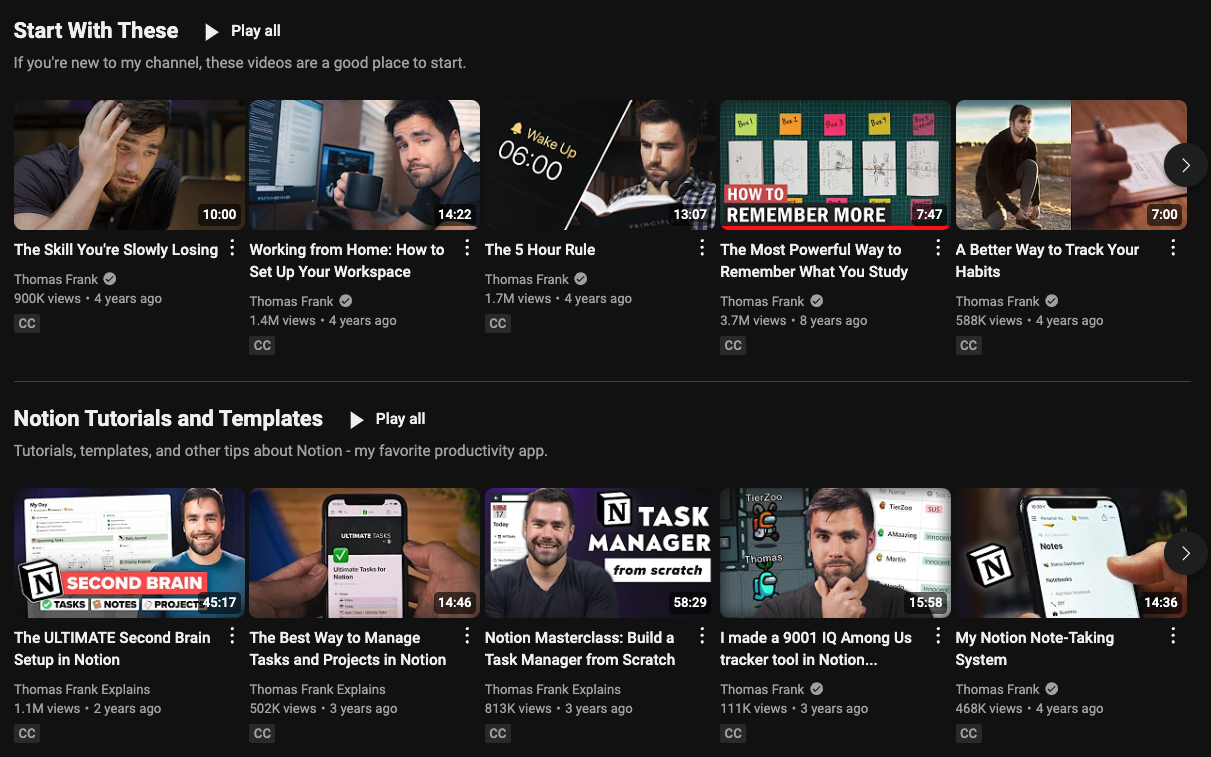Open the Start With These playlist title
1211x757 pixels.
pyautogui.click(x=96, y=31)
